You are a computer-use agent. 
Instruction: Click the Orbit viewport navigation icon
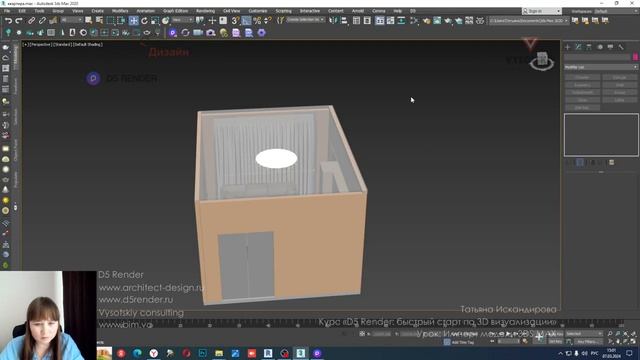(626, 341)
